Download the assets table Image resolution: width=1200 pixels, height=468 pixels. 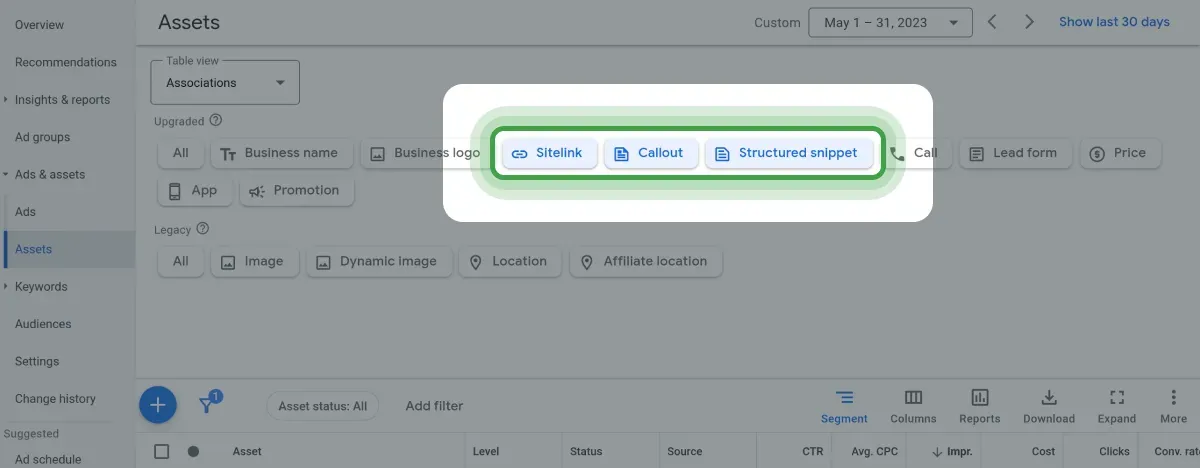[x=1048, y=406]
